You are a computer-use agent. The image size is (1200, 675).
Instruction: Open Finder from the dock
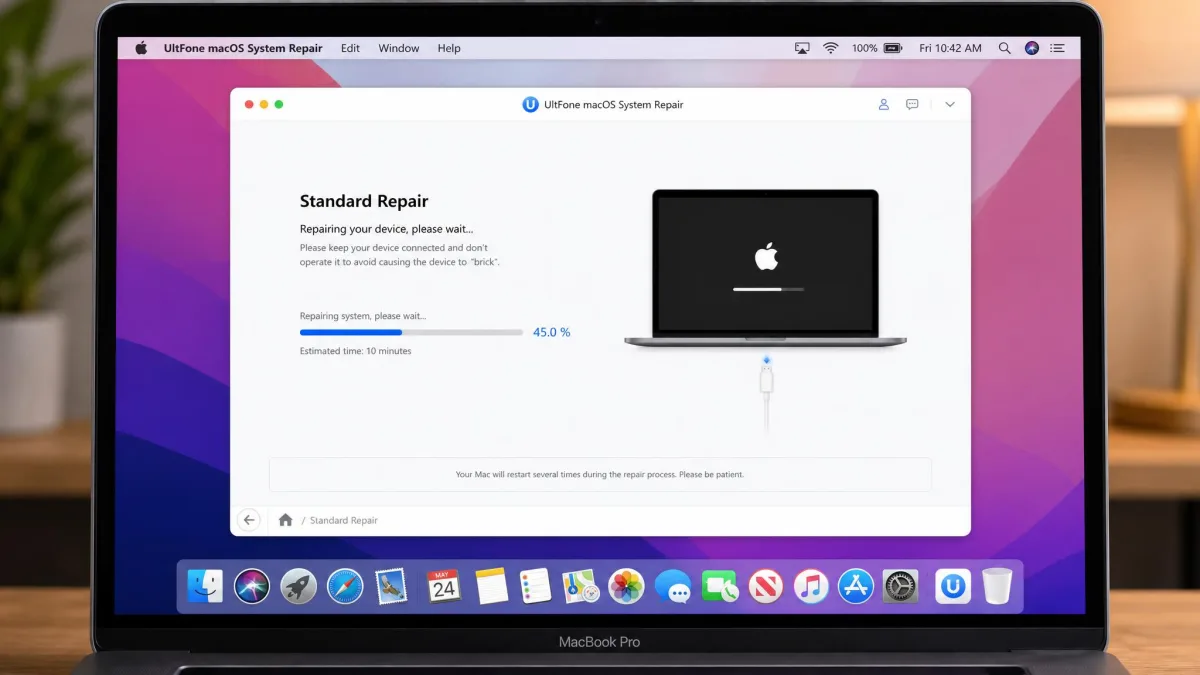point(205,586)
